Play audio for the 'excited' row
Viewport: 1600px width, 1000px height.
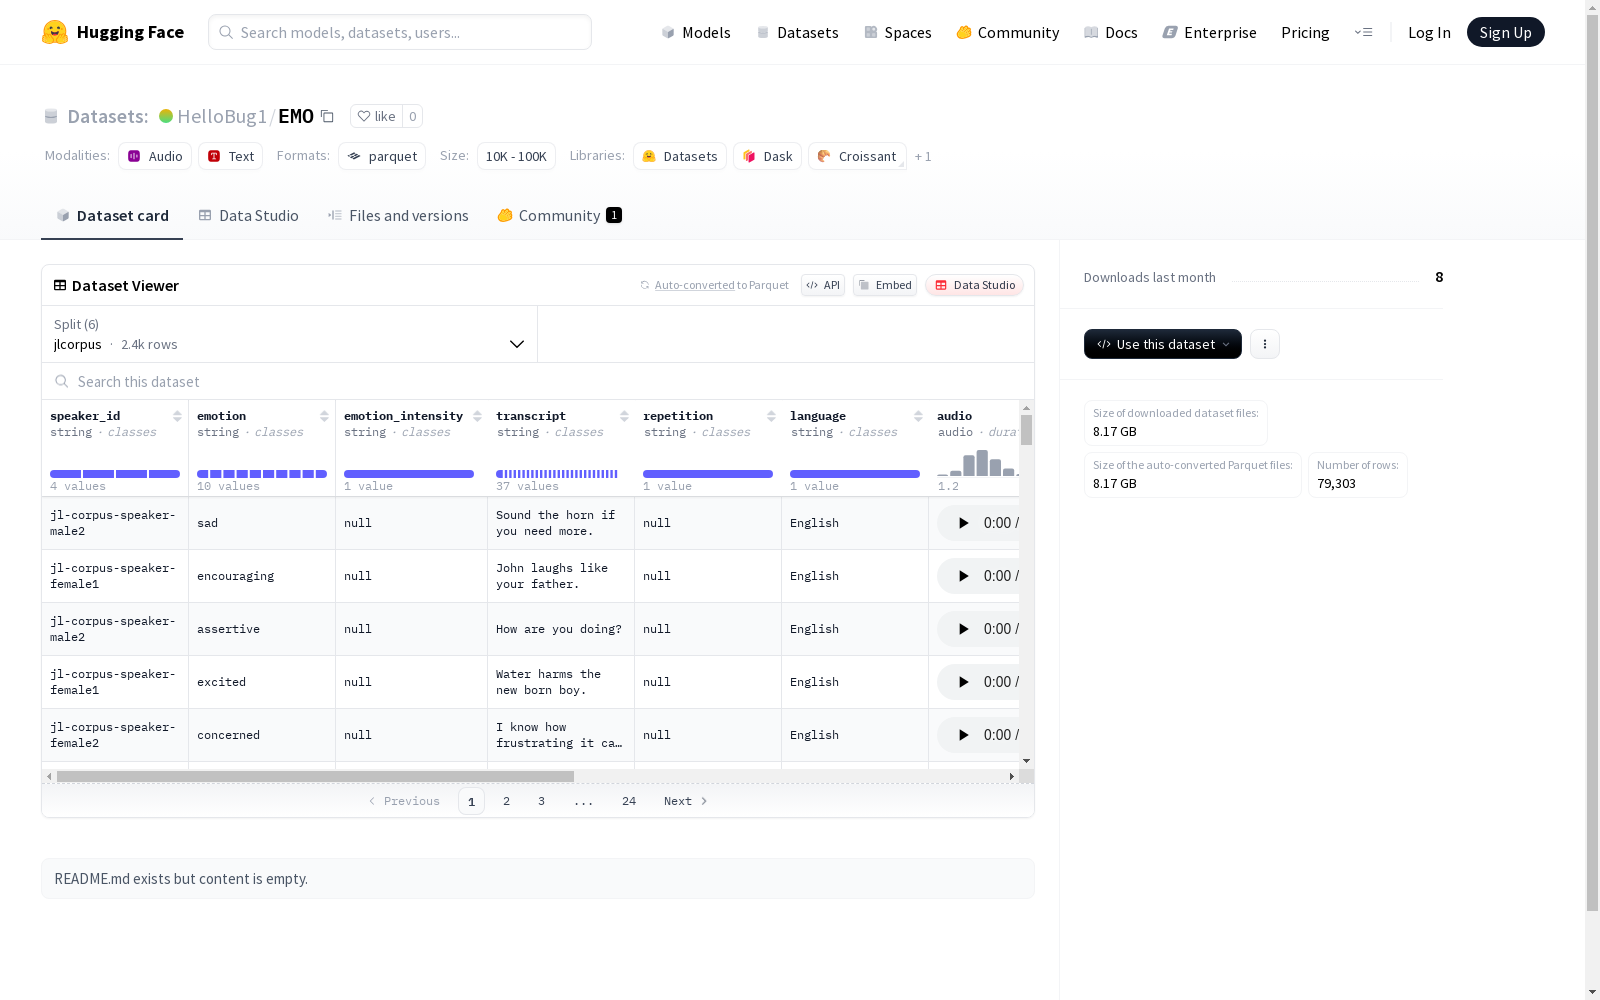(963, 682)
